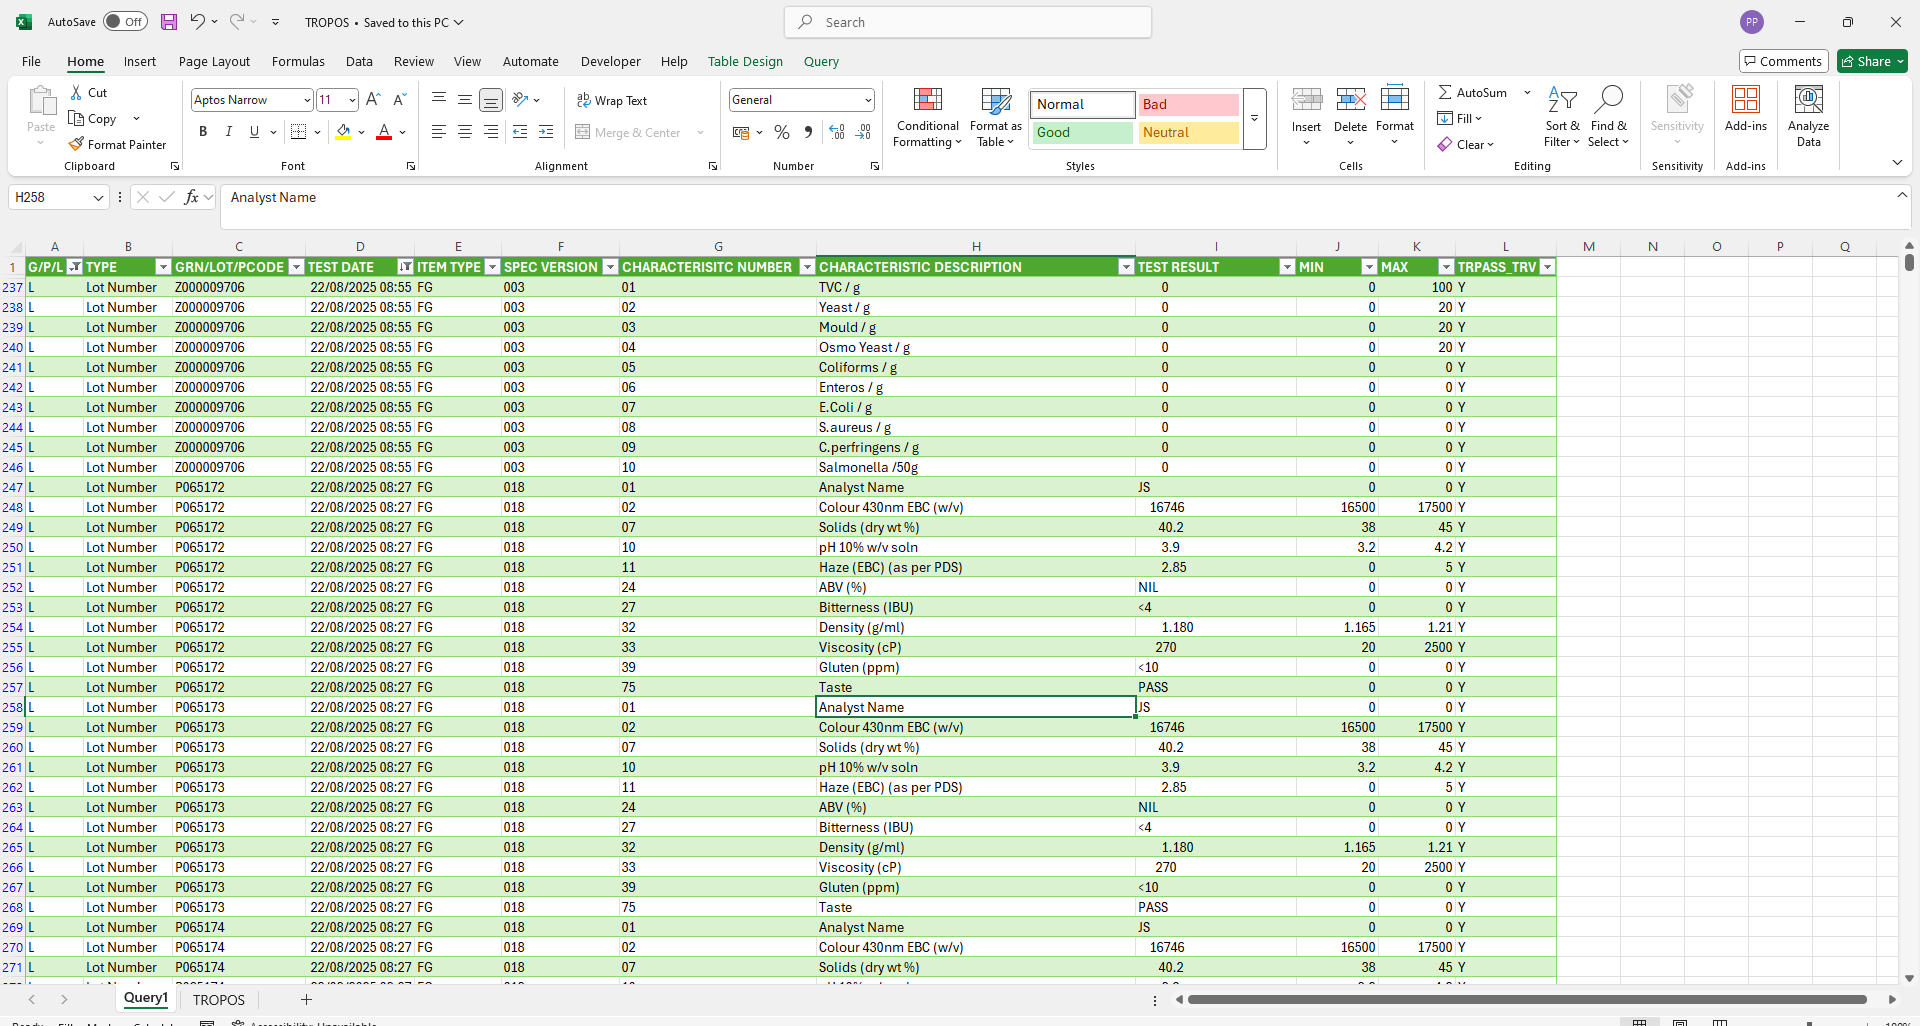Apply fill color yellow swatch

343,132
